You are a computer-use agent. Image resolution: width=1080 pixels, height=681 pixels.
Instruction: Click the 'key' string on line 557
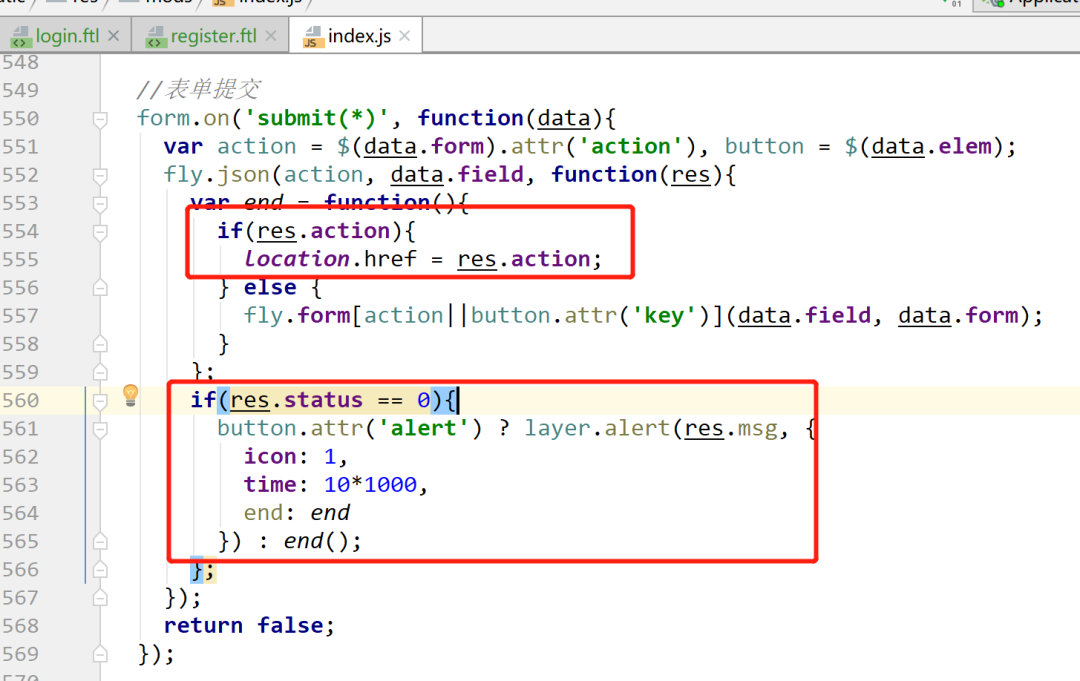click(664, 315)
